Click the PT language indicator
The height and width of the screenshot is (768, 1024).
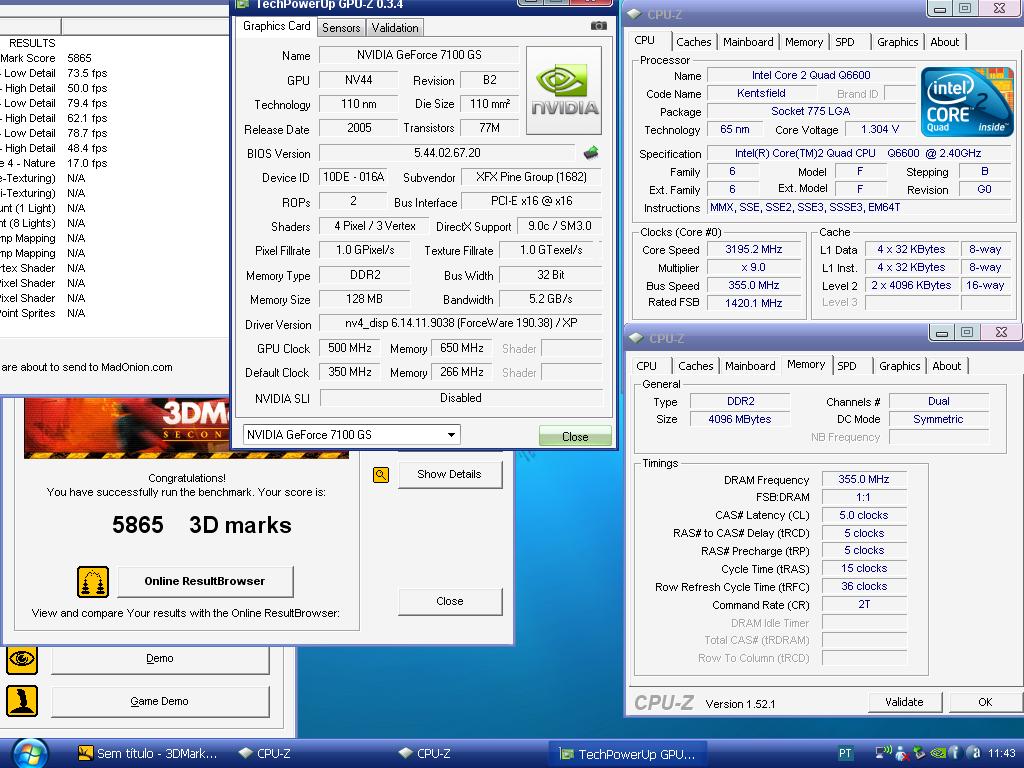click(845, 754)
